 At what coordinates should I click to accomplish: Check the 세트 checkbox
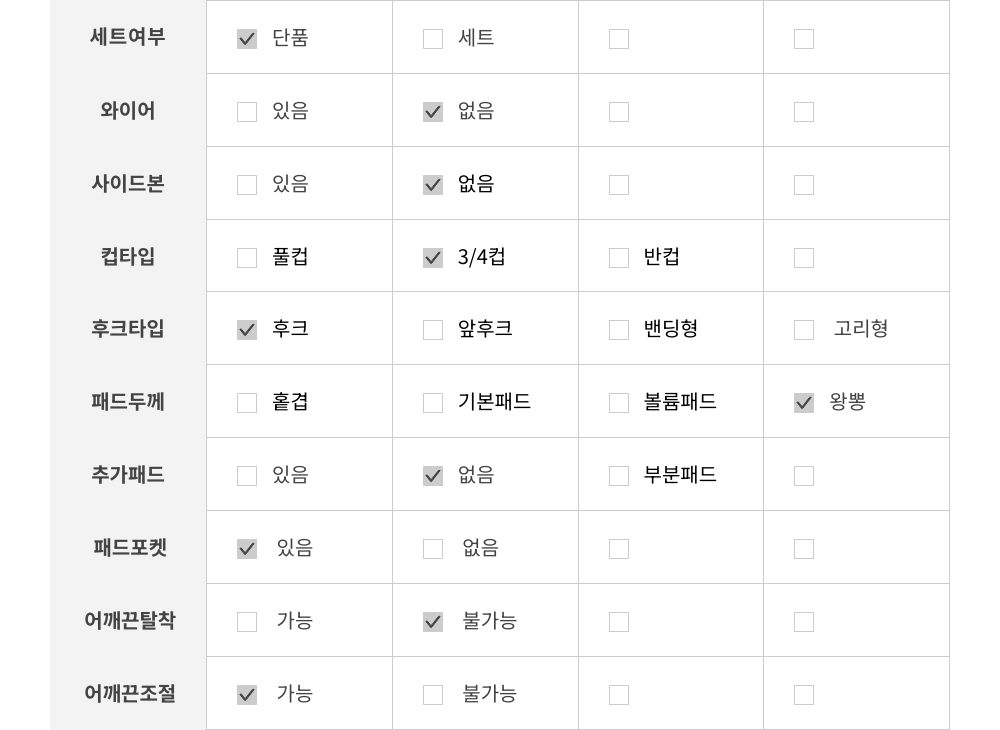(433, 39)
